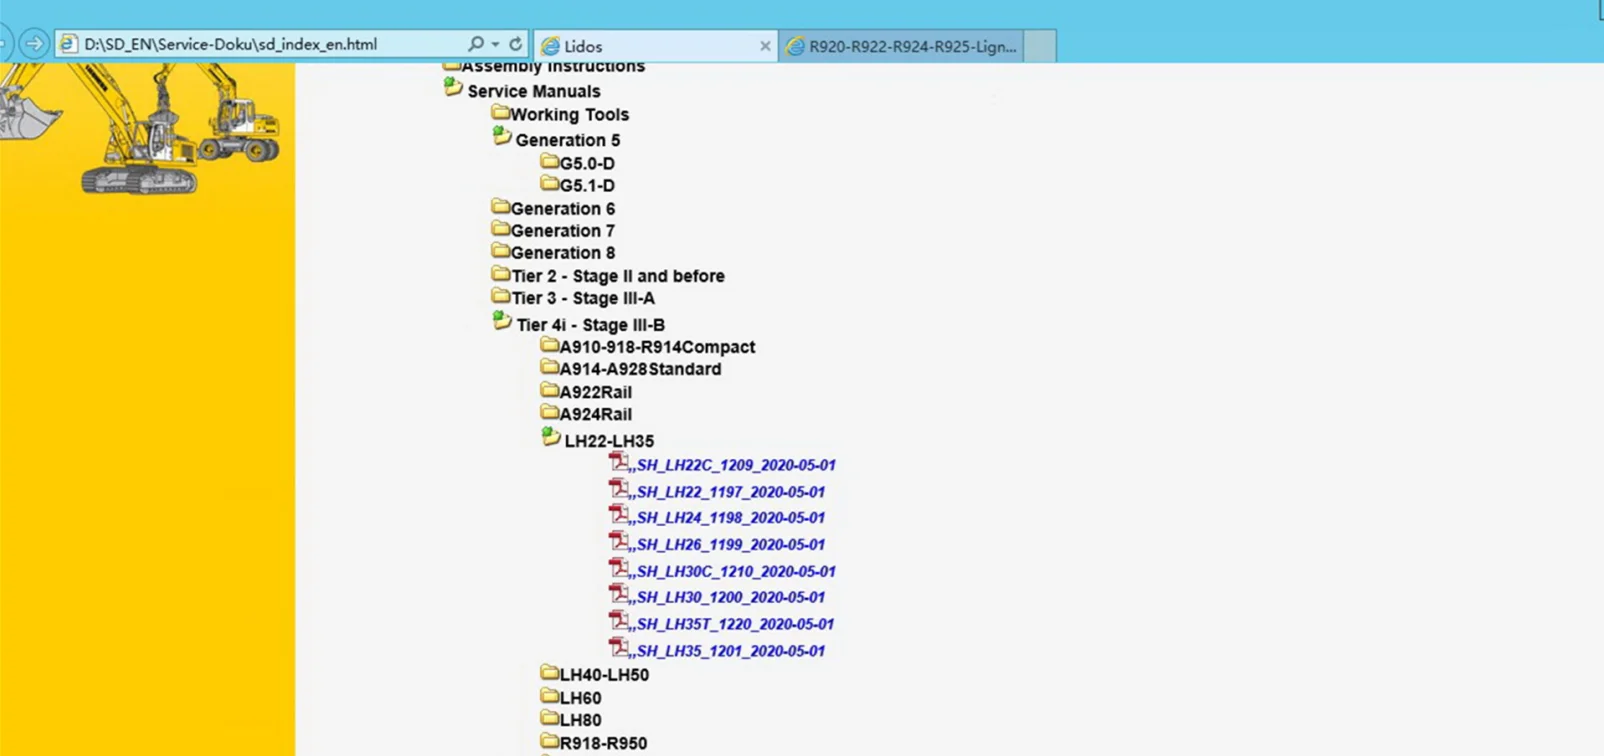Open SH_LH24_1198_2020-05-01 link
The height and width of the screenshot is (756, 1604).
[730, 518]
